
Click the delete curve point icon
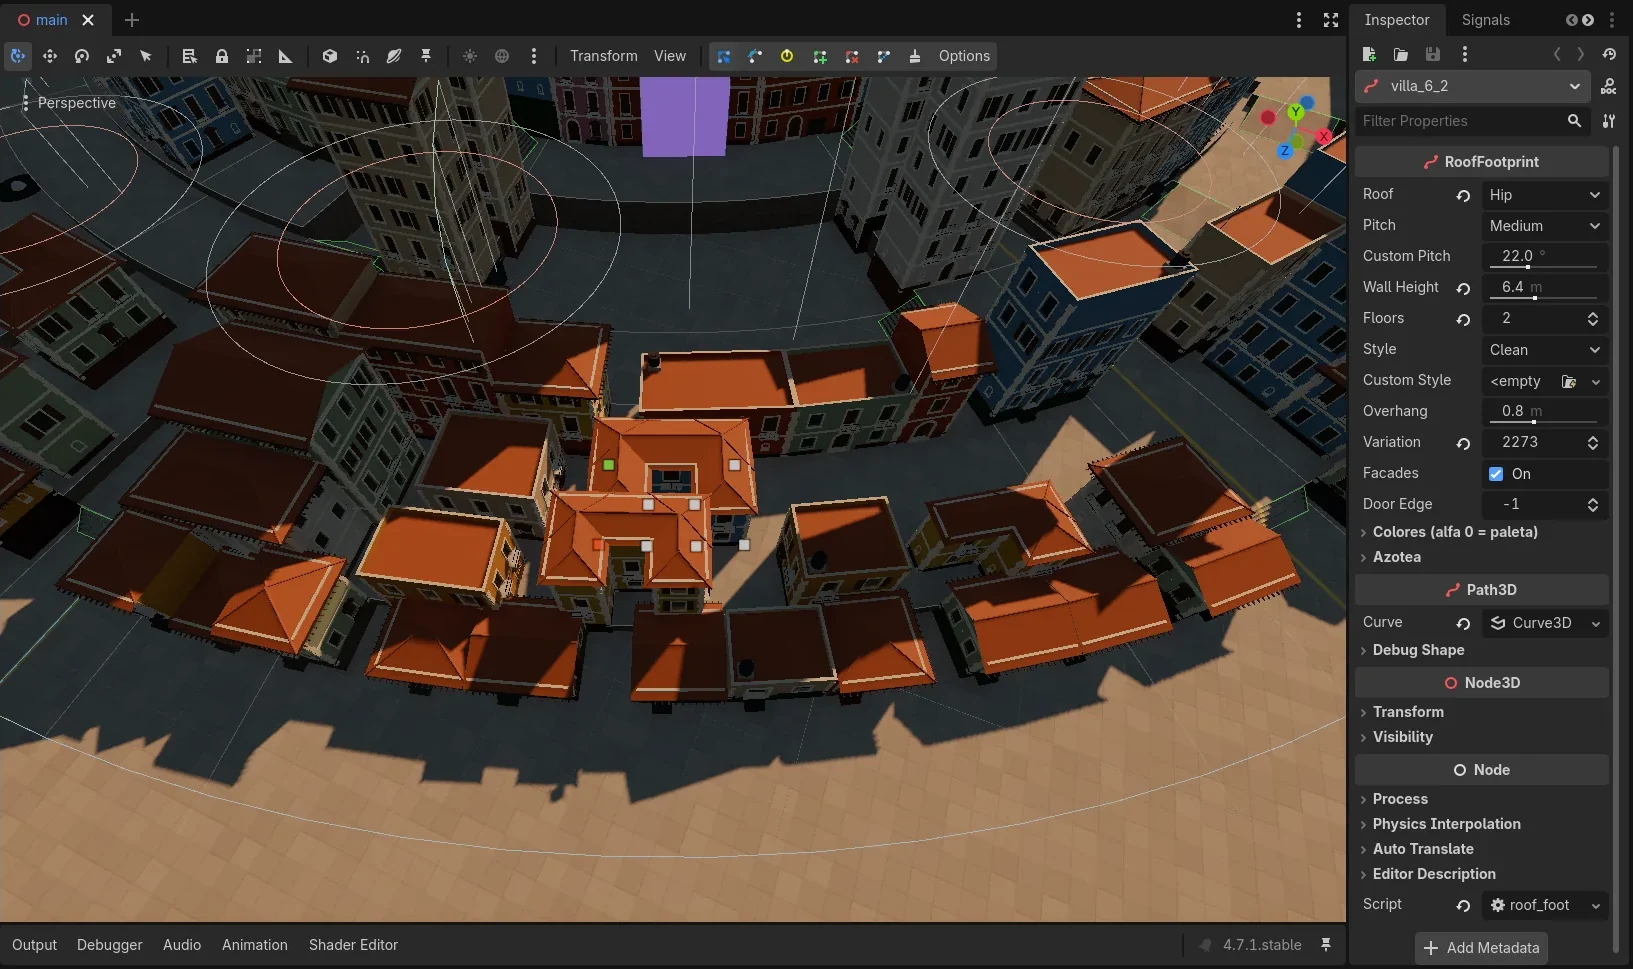pyautogui.click(x=852, y=56)
